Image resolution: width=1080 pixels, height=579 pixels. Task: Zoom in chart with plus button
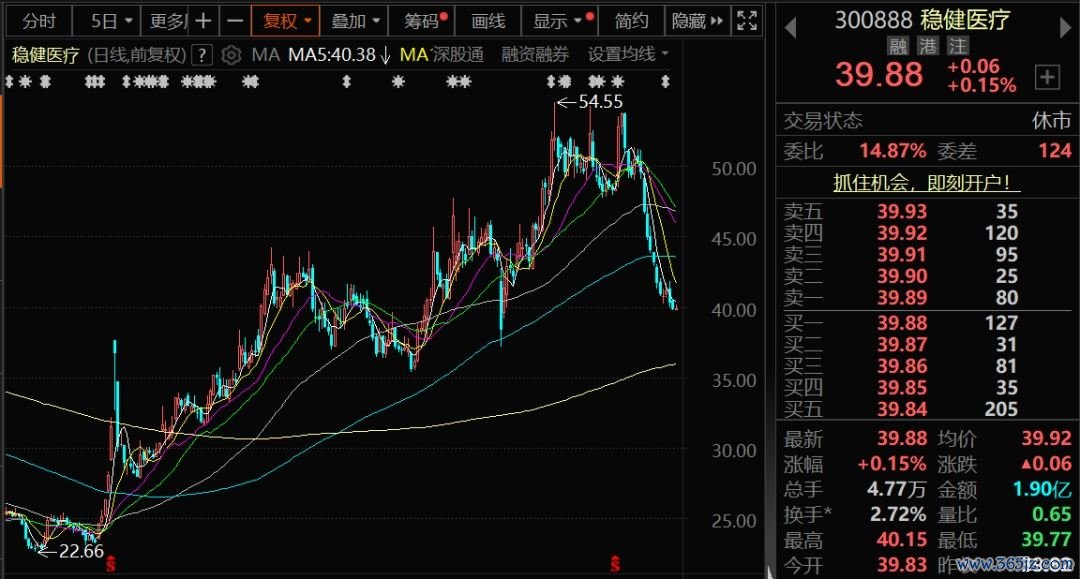[203, 21]
